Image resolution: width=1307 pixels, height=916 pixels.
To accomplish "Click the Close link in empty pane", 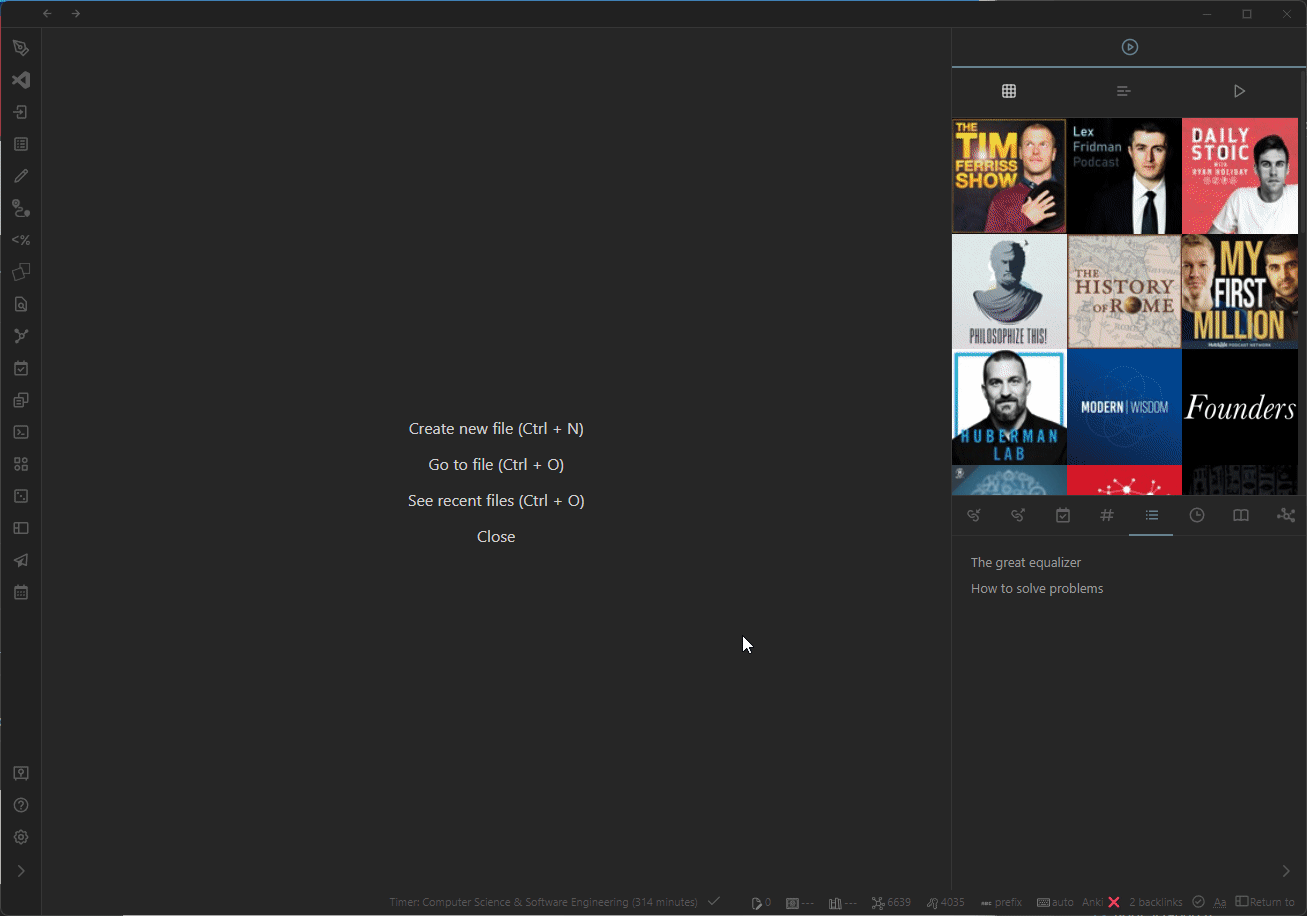I will click(x=496, y=536).
